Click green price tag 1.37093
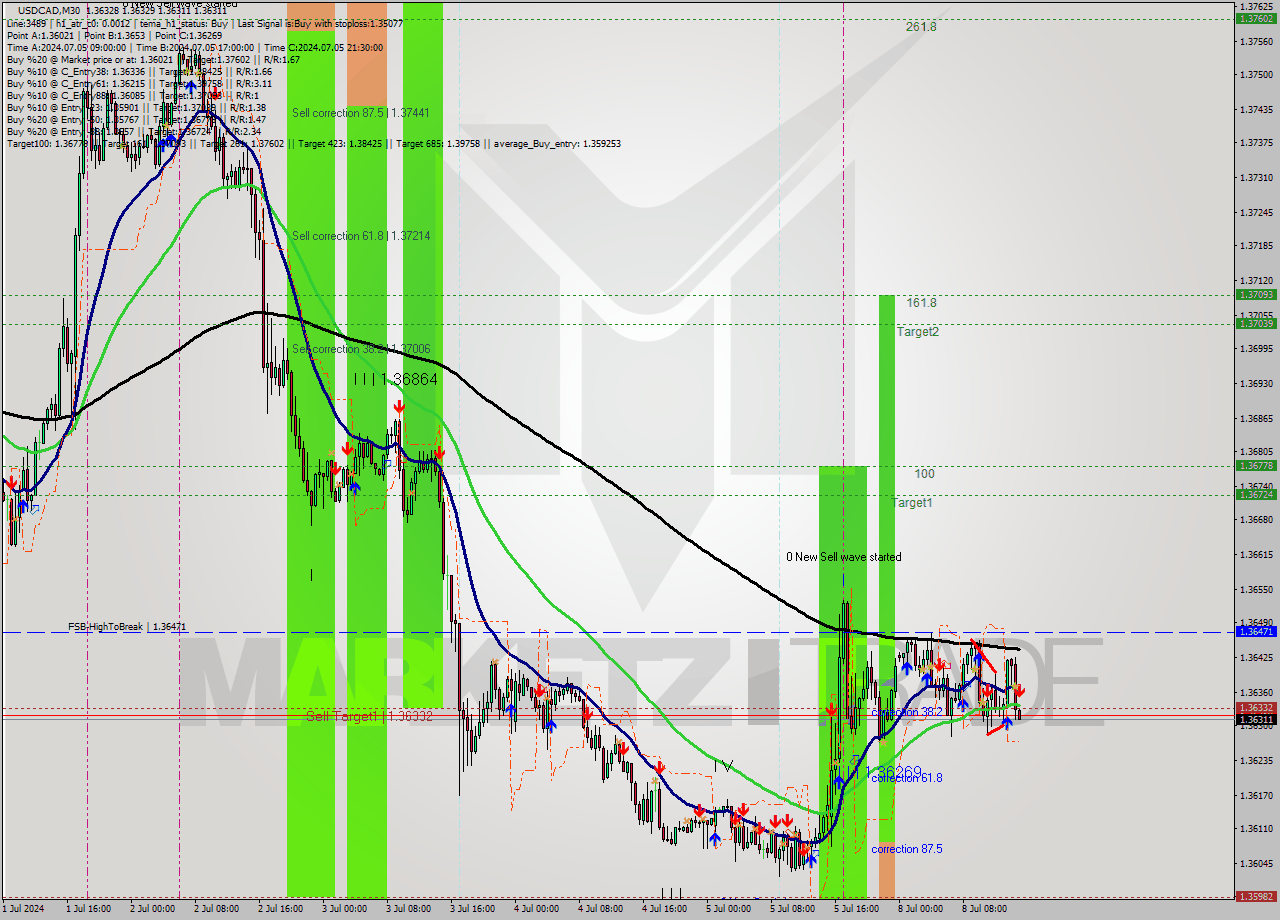The image size is (1280, 920). point(1255,294)
